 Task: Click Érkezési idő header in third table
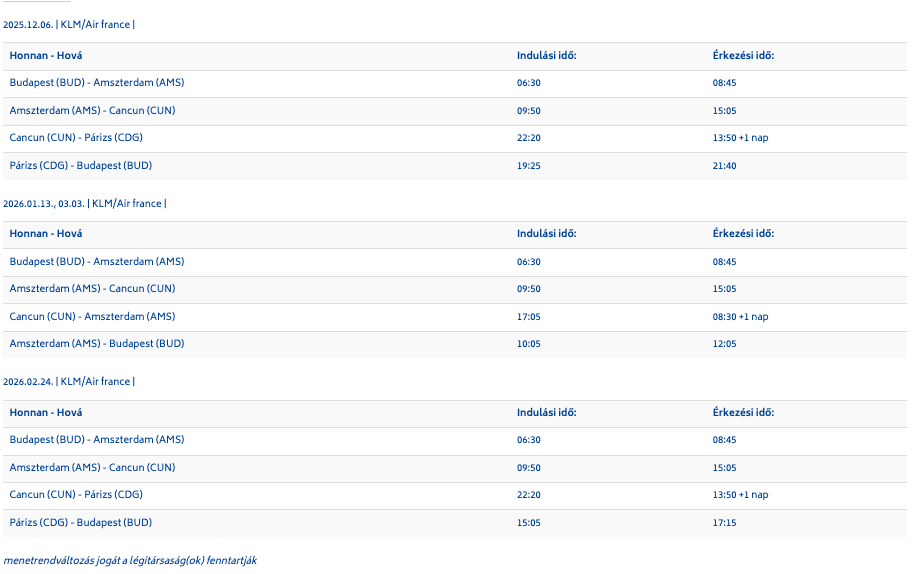coord(743,413)
